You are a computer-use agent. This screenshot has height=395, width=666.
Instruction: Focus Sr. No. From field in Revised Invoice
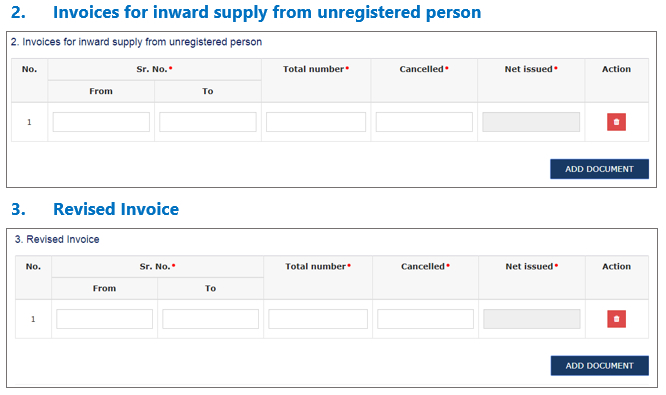click(104, 319)
